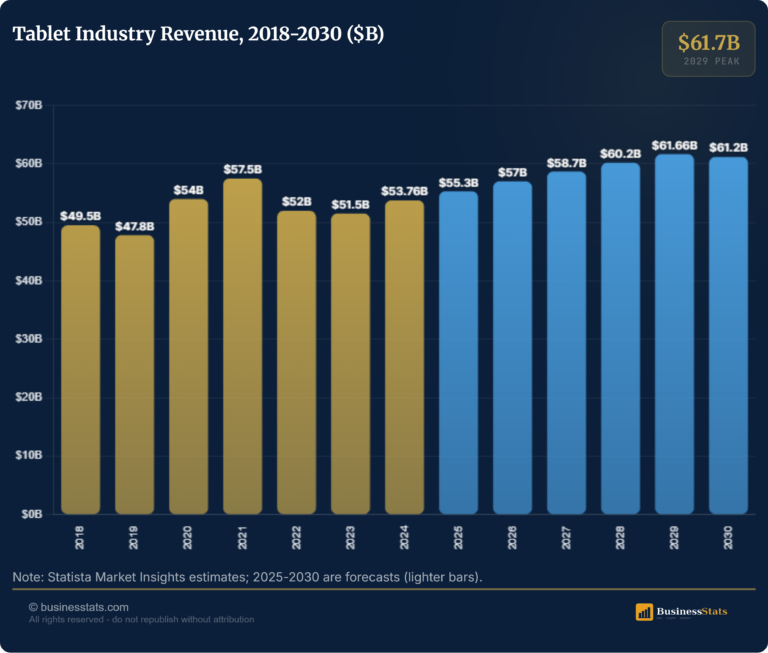The height and width of the screenshot is (653, 768).
Task: Click the $54B value label
Action: coord(189,190)
